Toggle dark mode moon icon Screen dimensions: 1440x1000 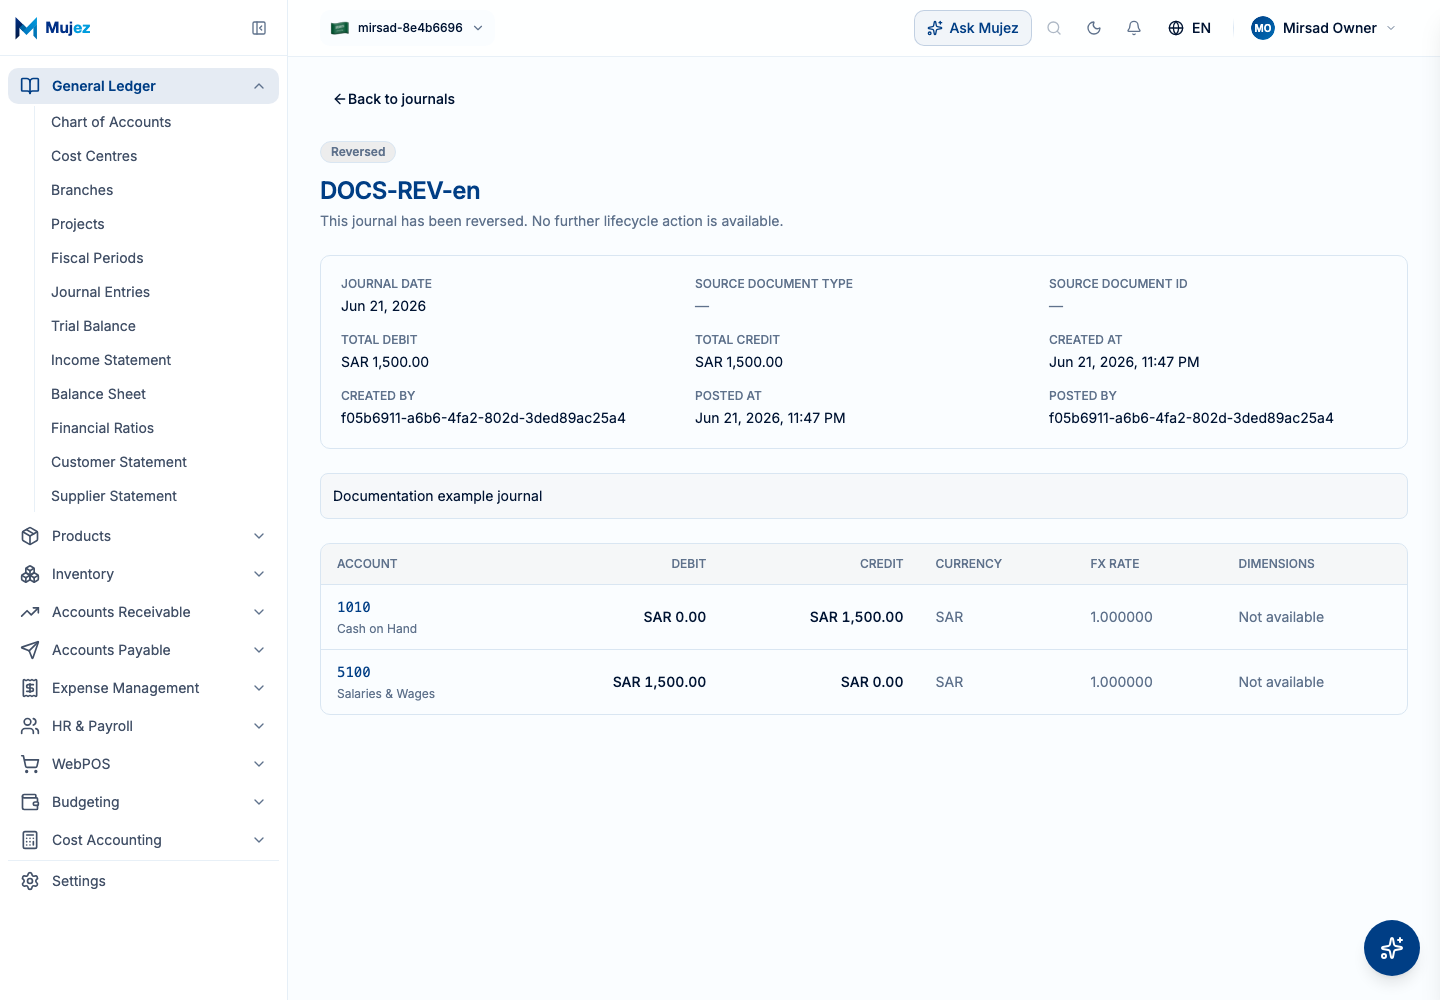(1094, 28)
